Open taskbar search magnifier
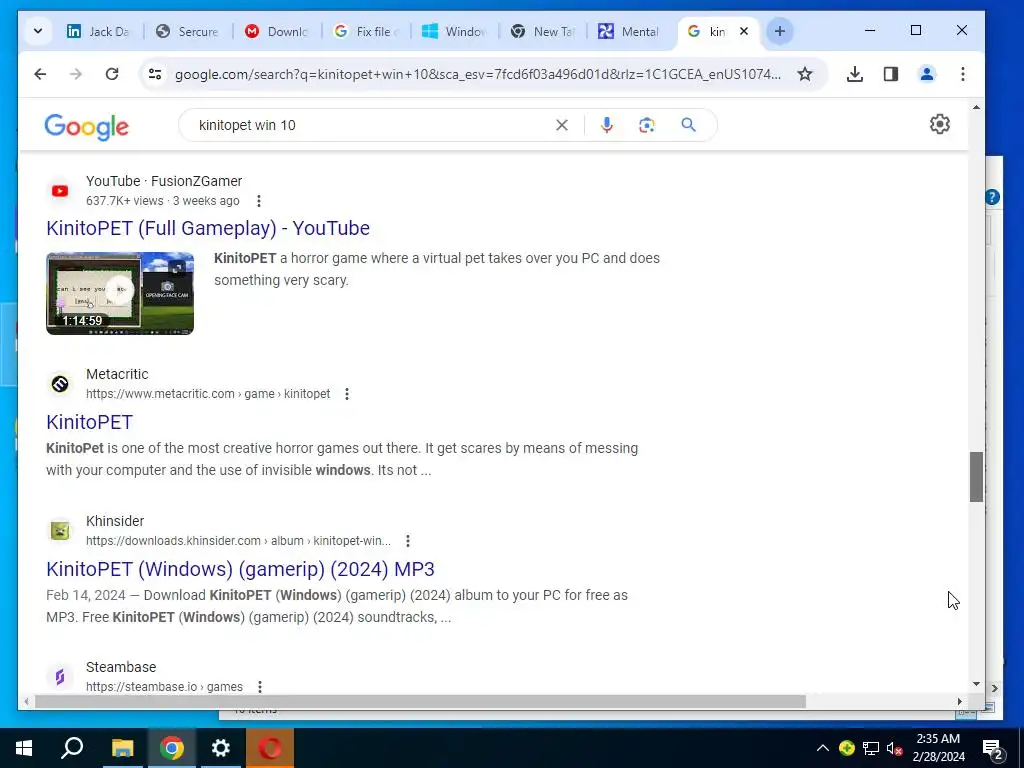This screenshot has height=768, width=1024. [72, 748]
